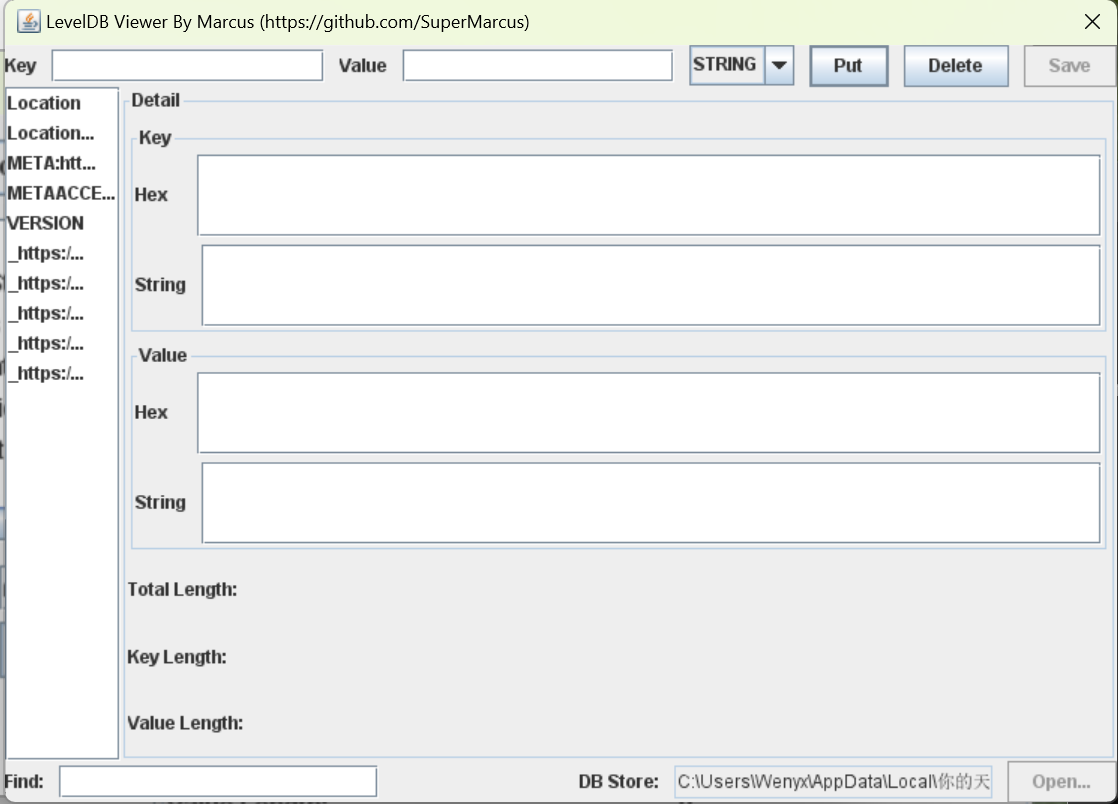1118x804 pixels.
Task: Select STRING in the type combo box
Action: 726,65
